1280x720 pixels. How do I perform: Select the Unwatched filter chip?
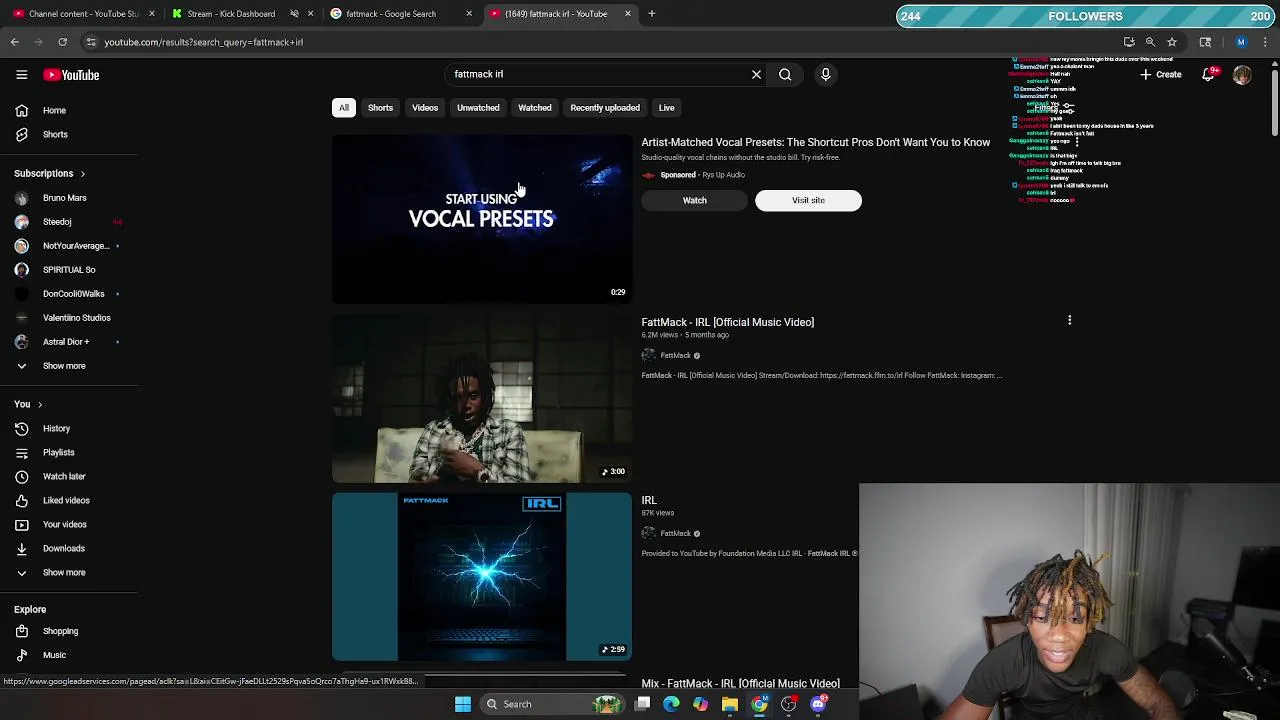click(x=478, y=108)
